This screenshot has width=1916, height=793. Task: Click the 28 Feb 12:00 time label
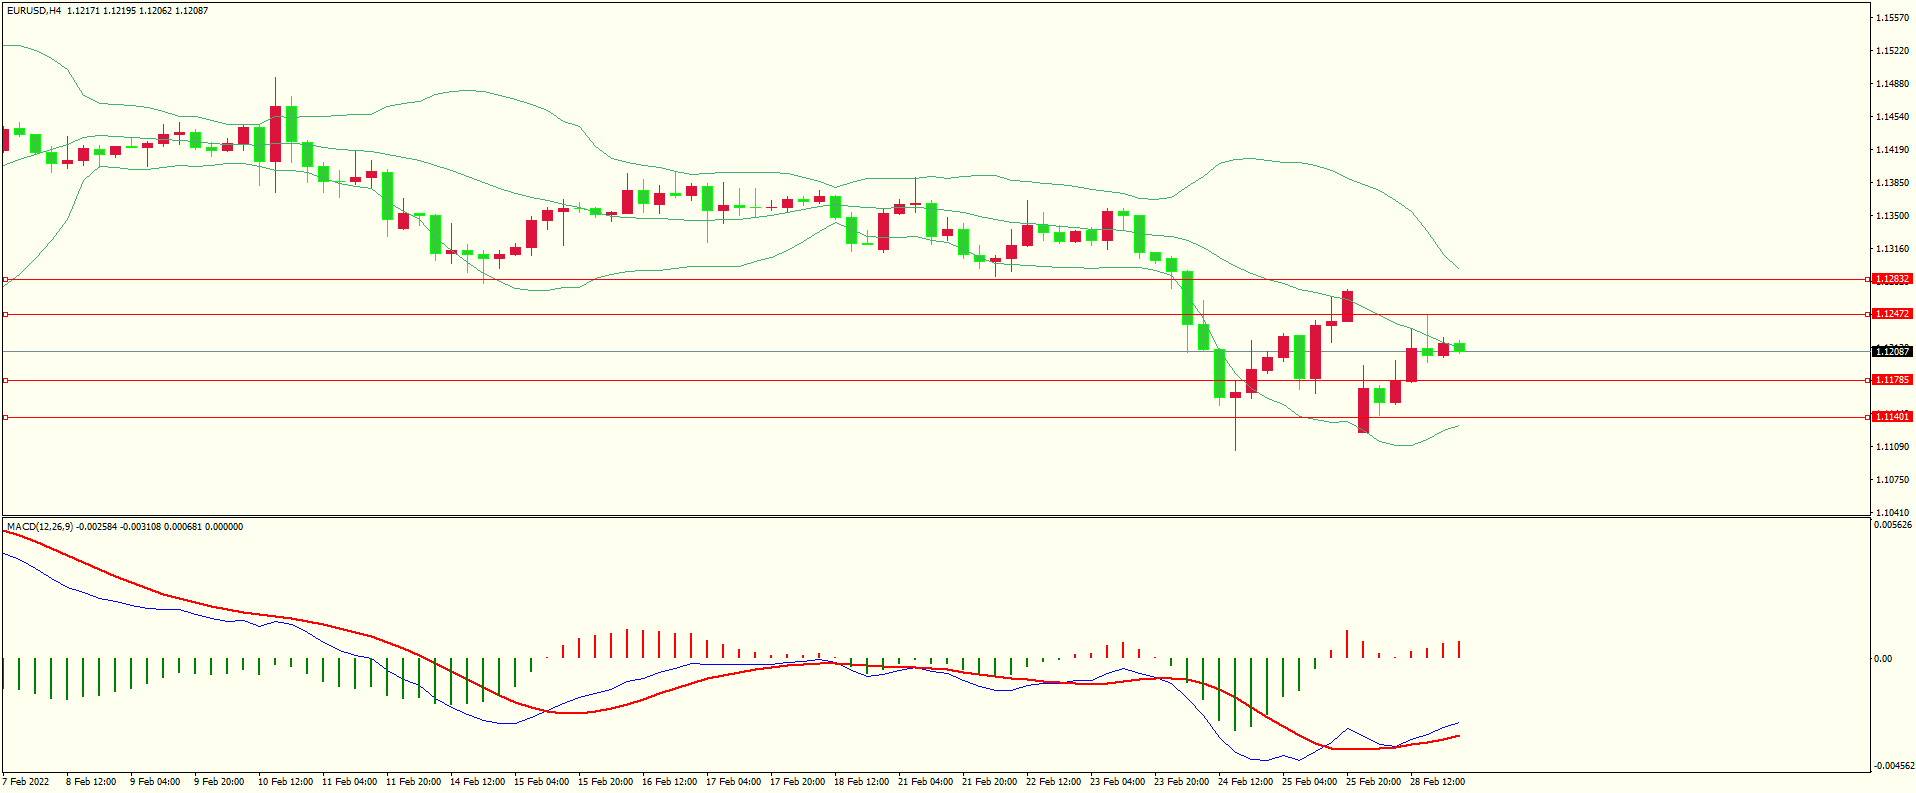1437,782
